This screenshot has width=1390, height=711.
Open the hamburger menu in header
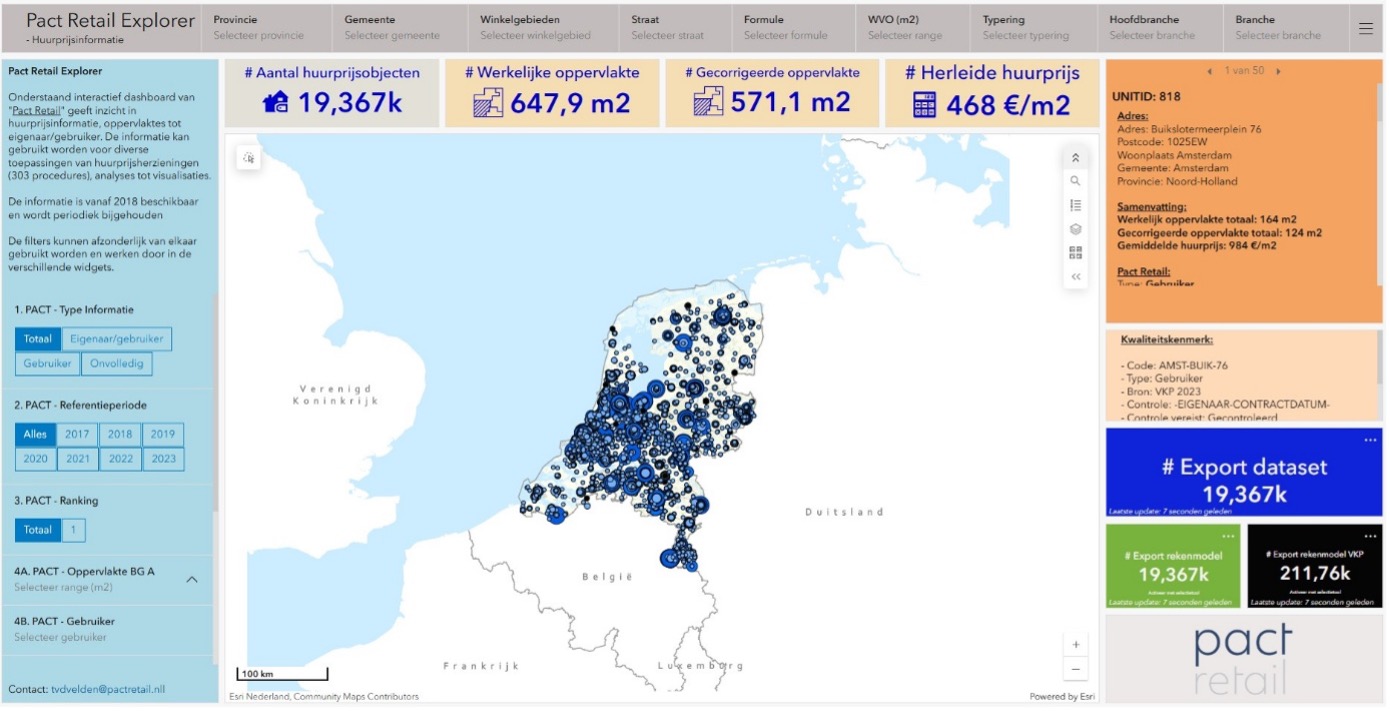coord(1365,29)
